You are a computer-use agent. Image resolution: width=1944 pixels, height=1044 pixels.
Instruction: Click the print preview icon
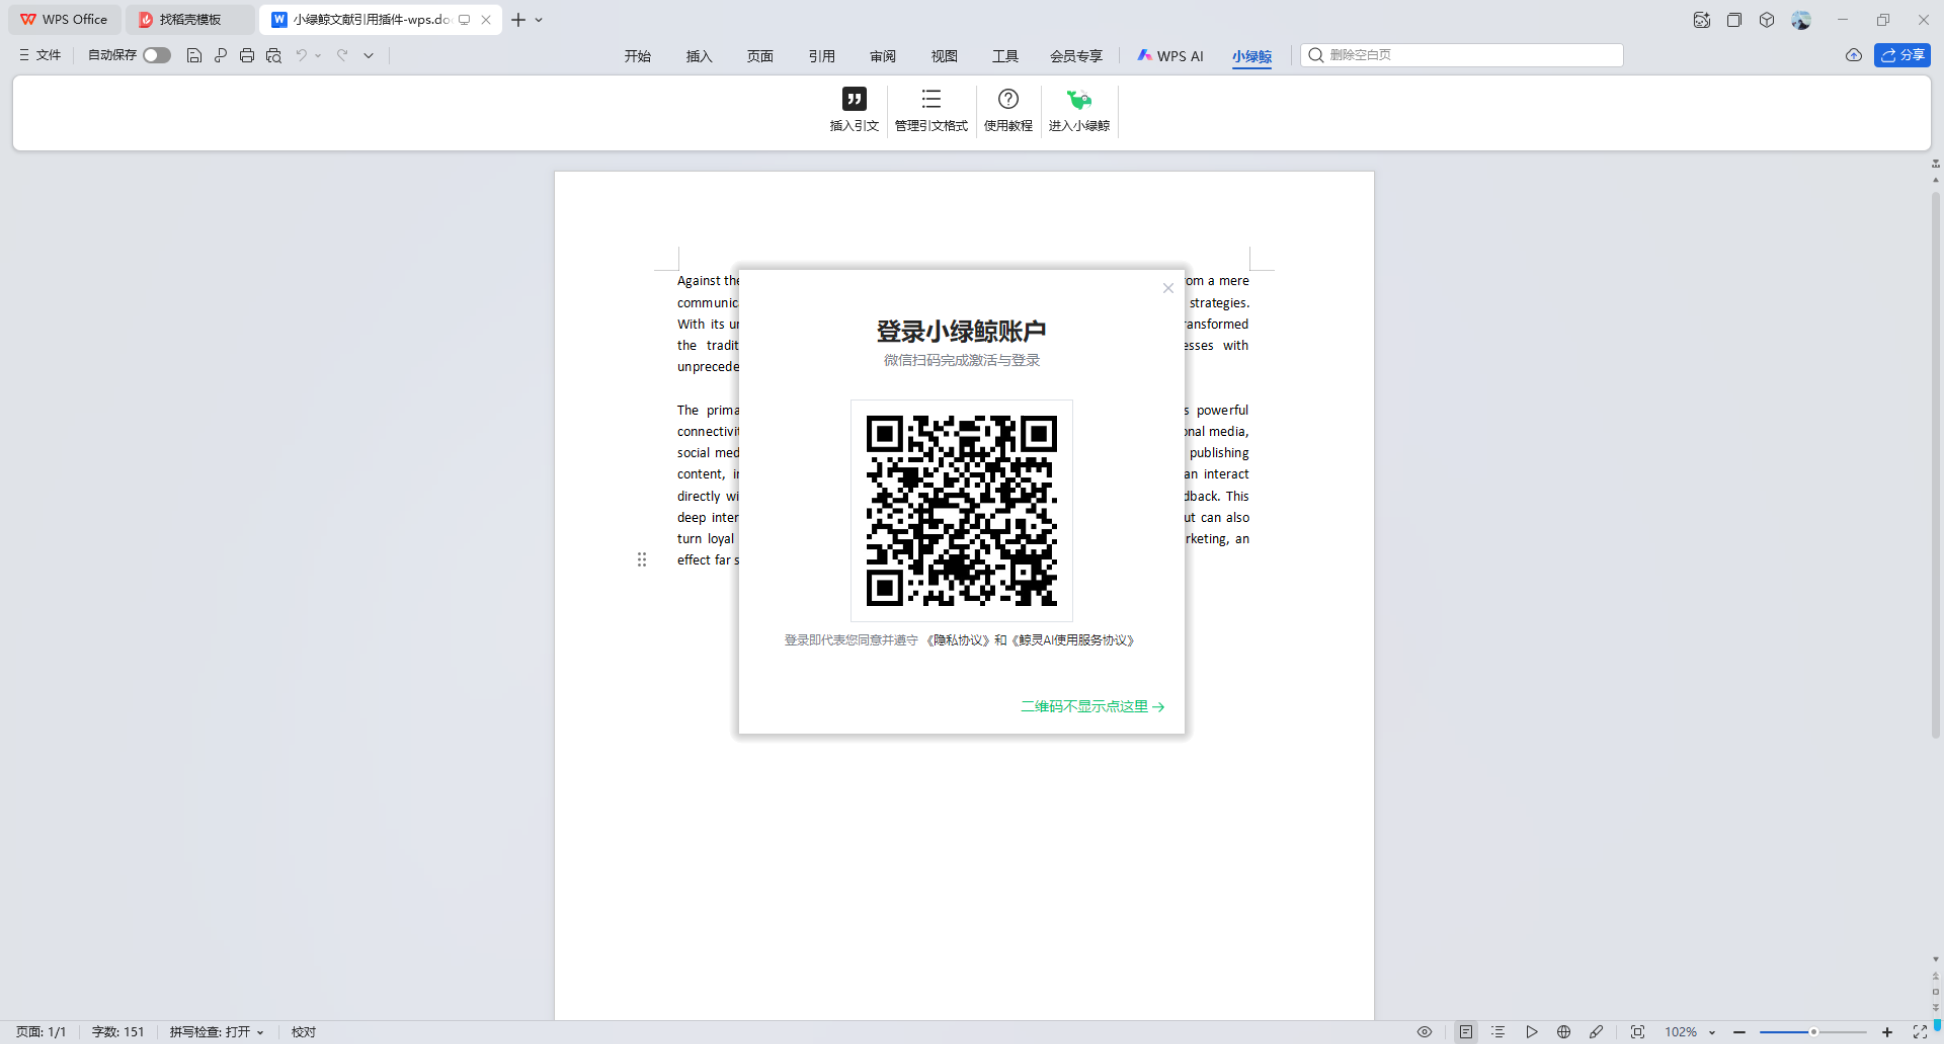pos(274,56)
